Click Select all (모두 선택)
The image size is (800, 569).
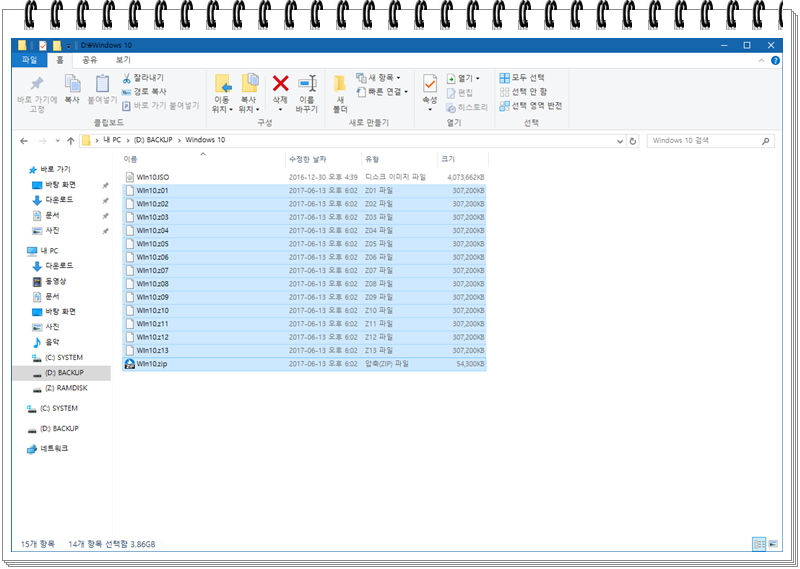click(522, 78)
